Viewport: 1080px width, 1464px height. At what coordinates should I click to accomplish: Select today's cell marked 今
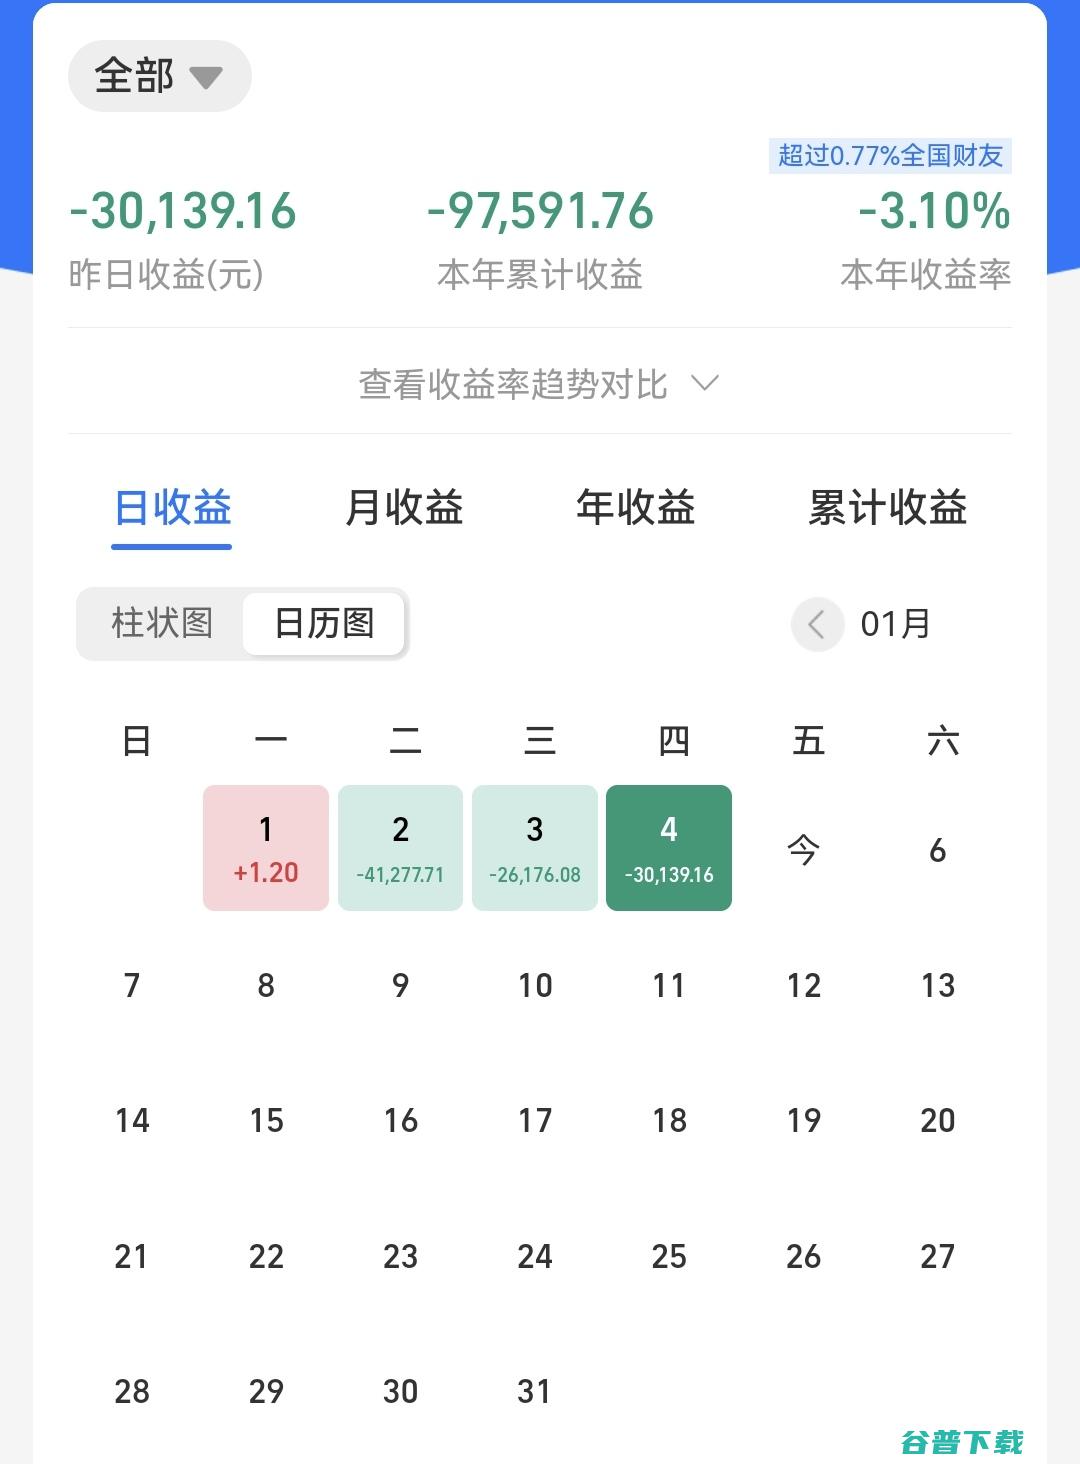point(804,850)
